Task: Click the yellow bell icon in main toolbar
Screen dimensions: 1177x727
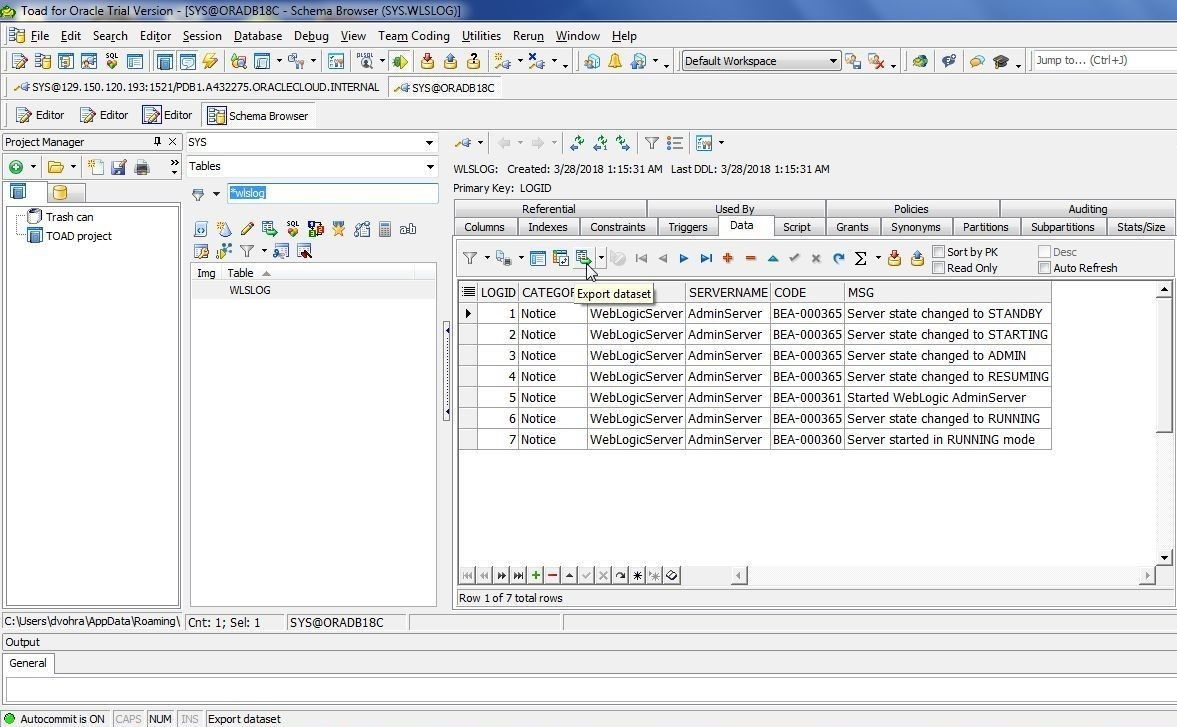Action: coord(615,61)
